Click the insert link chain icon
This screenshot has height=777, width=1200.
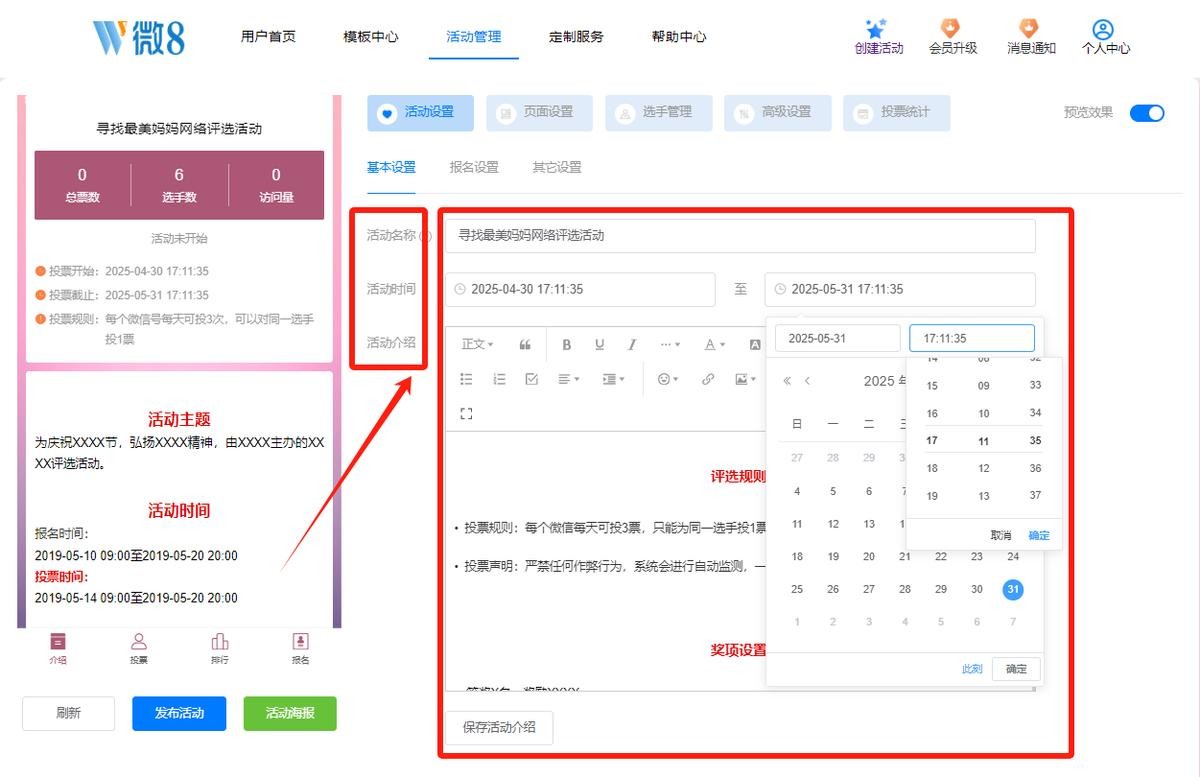point(708,379)
